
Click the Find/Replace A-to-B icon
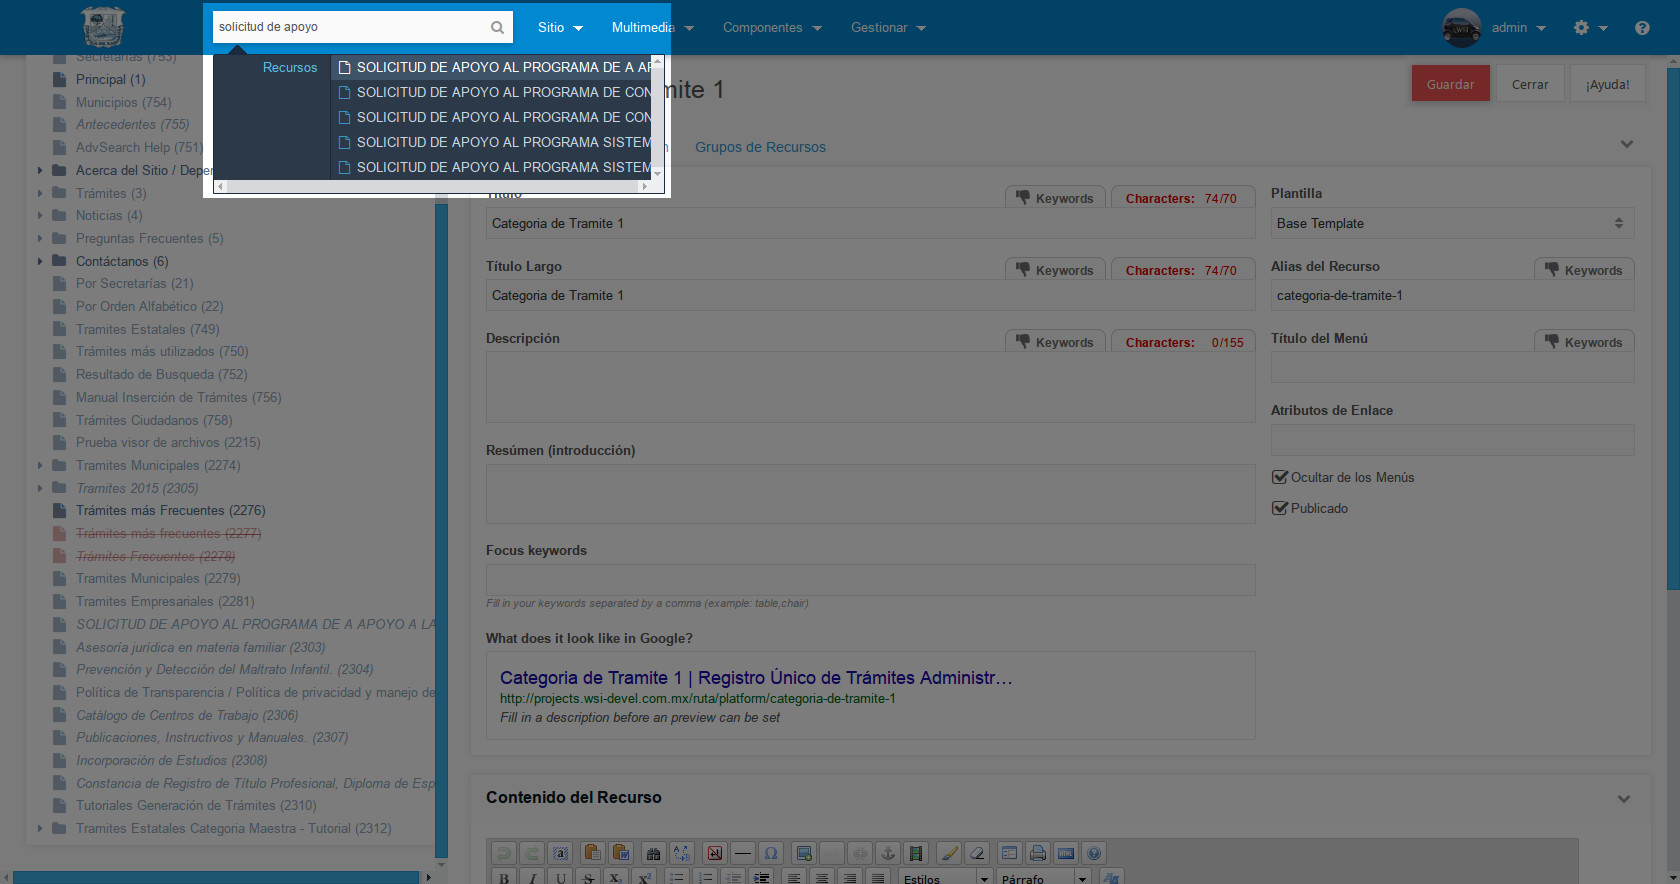[681, 853]
